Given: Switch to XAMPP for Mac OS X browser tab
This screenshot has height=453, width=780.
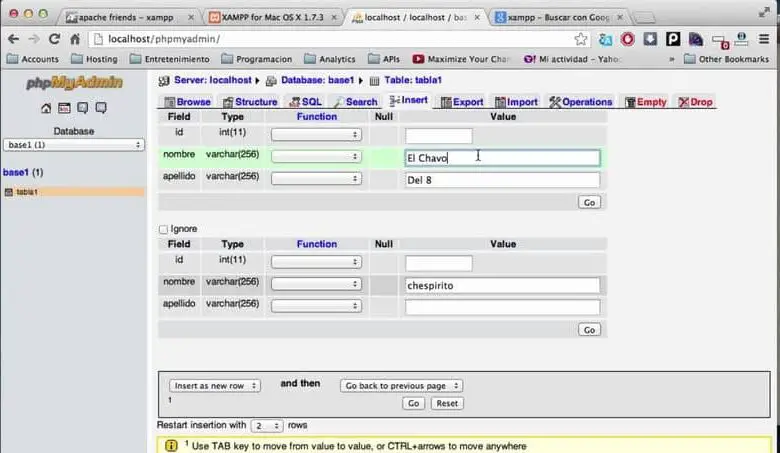Looking at the screenshot, I should (x=272, y=17).
